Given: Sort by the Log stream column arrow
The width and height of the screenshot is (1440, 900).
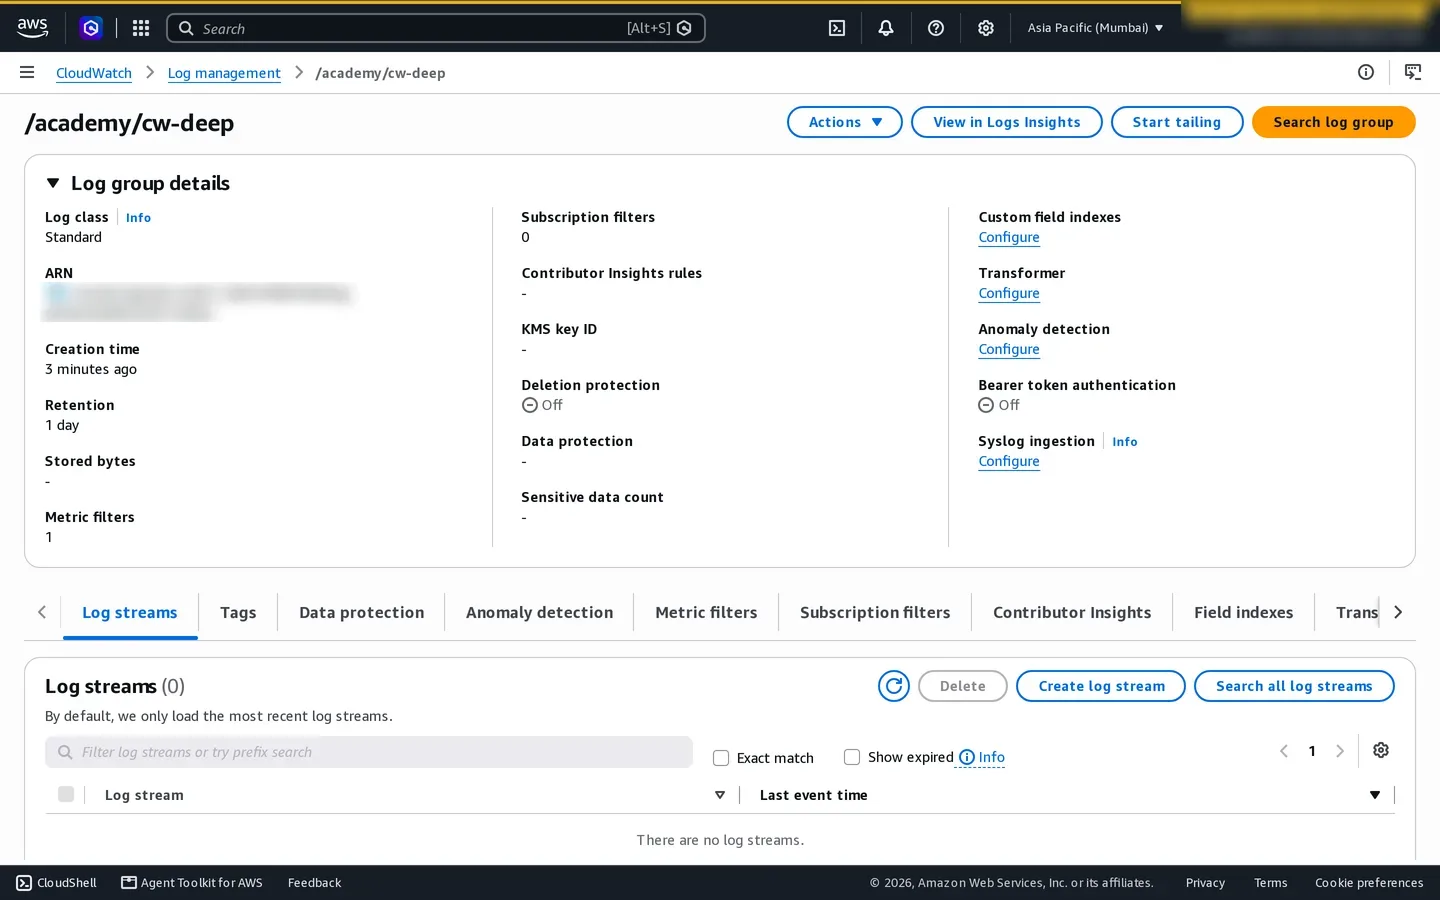Looking at the screenshot, I should coord(720,795).
